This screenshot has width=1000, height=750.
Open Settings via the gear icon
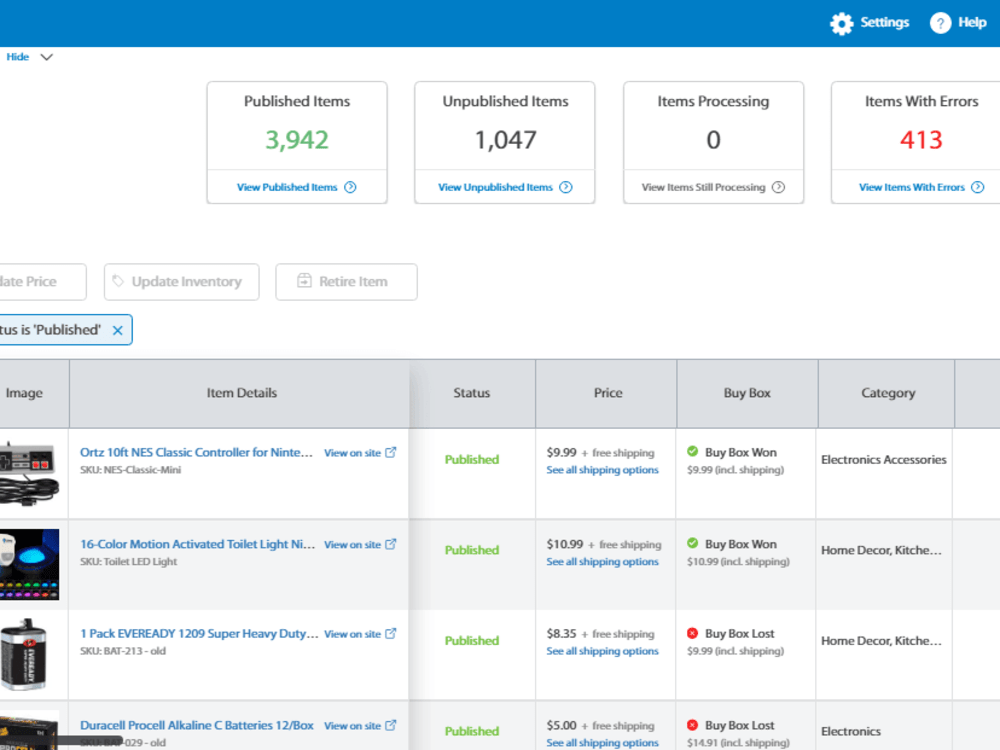pyautogui.click(x=841, y=24)
